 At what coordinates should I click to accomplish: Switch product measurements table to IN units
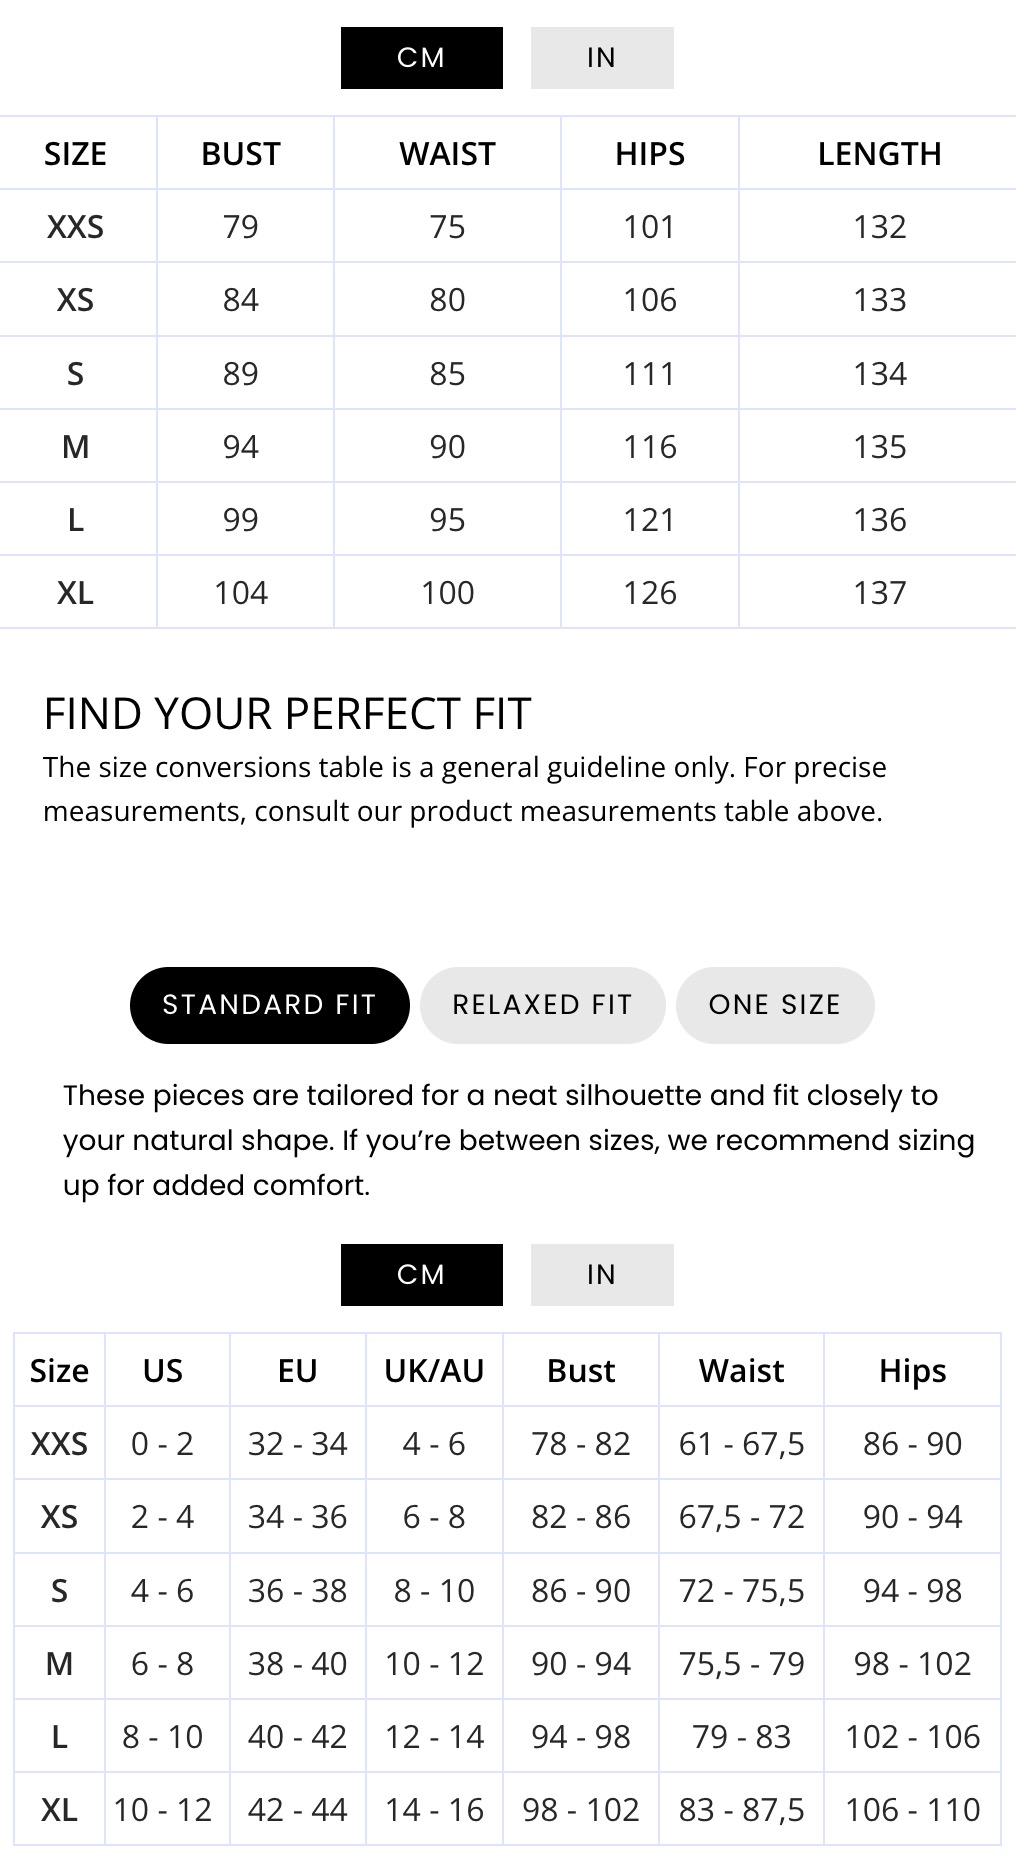pos(601,58)
